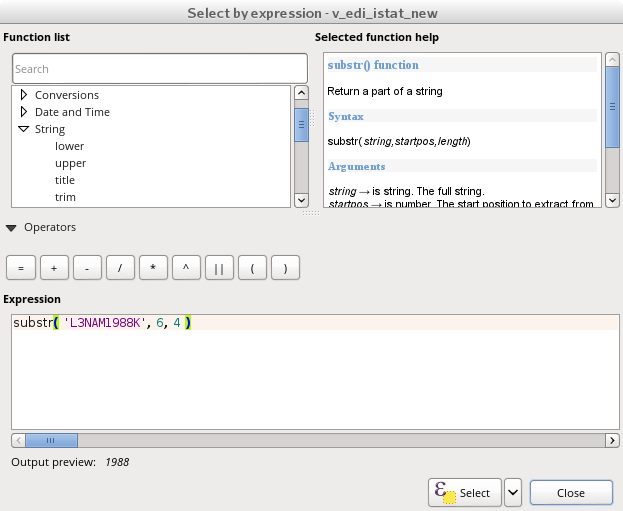Insert the plus operator

point(54,268)
